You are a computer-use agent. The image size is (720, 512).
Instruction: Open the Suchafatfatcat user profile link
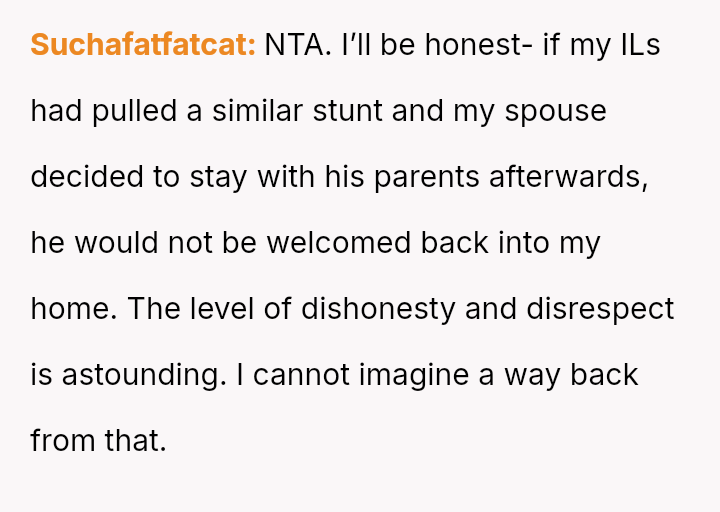click(x=143, y=46)
